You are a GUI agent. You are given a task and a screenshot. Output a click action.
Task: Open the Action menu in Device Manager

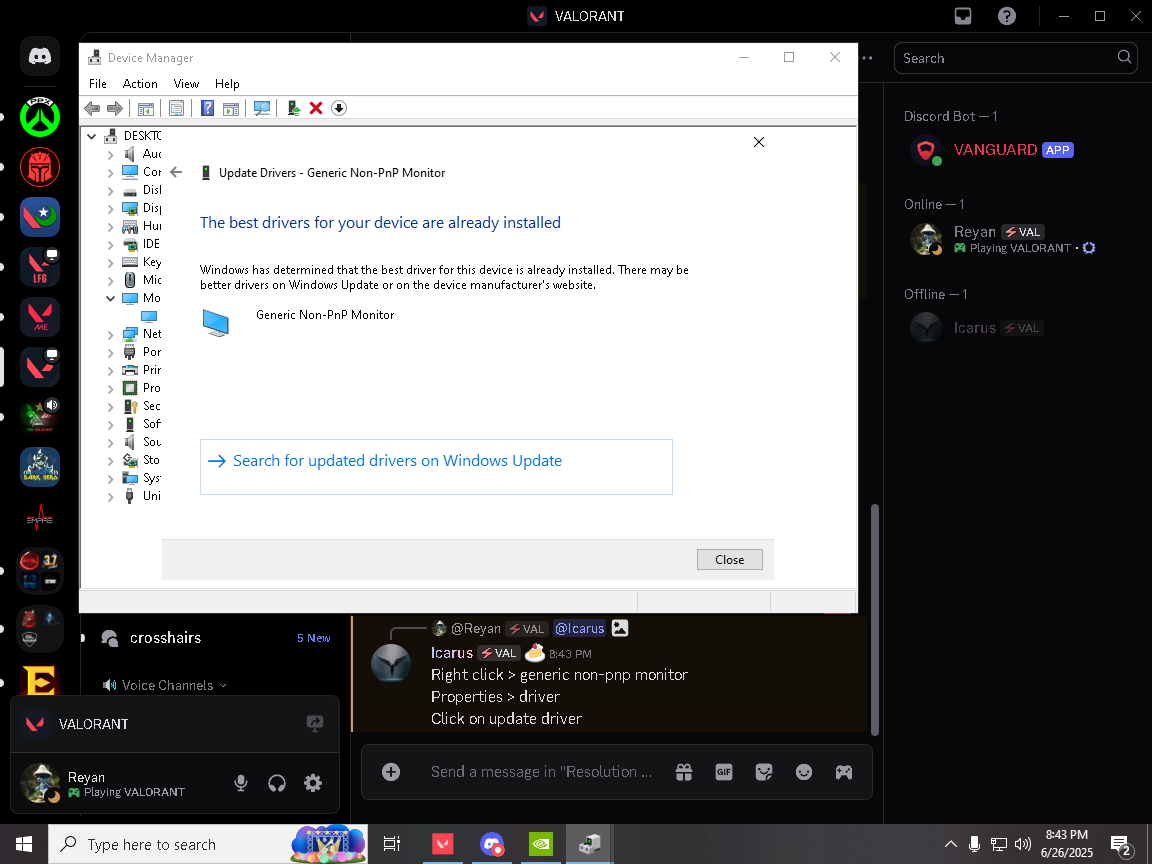(140, 84)
